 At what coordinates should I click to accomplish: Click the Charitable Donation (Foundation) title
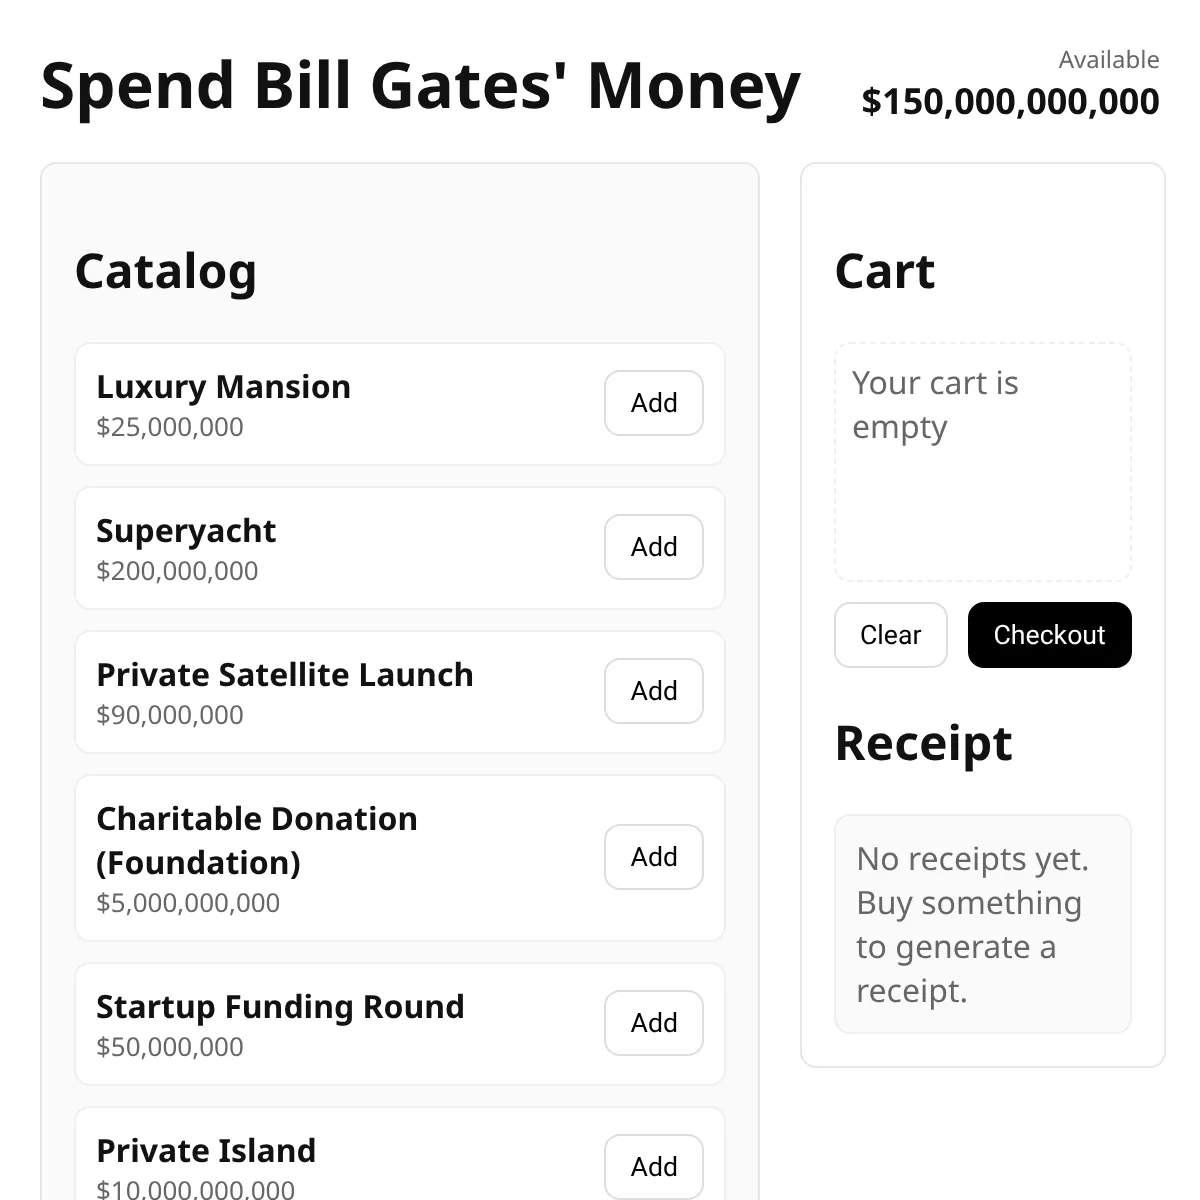pyautogui.click(x=257, y=841)
